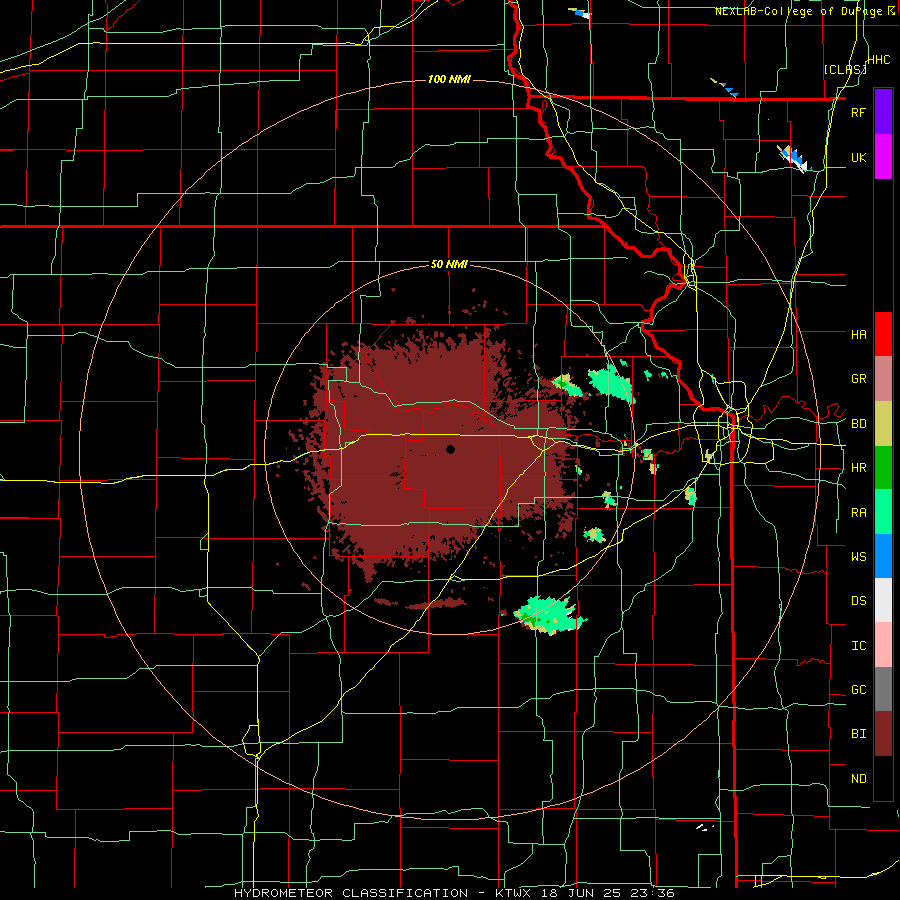Click the HHC product label

pyautogui.click(x=879, y=60)
